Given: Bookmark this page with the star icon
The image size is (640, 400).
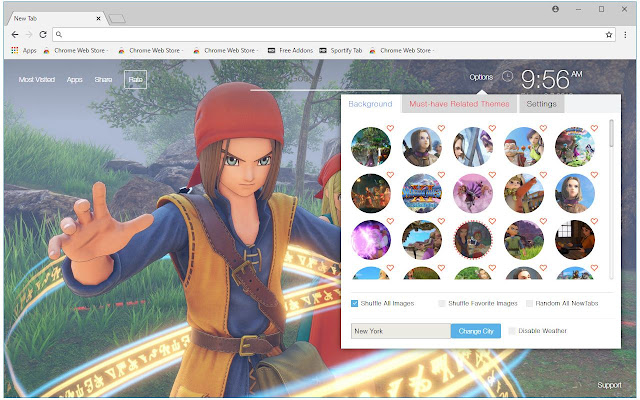Looking at the screenshot, I should [x=609, y=35].
